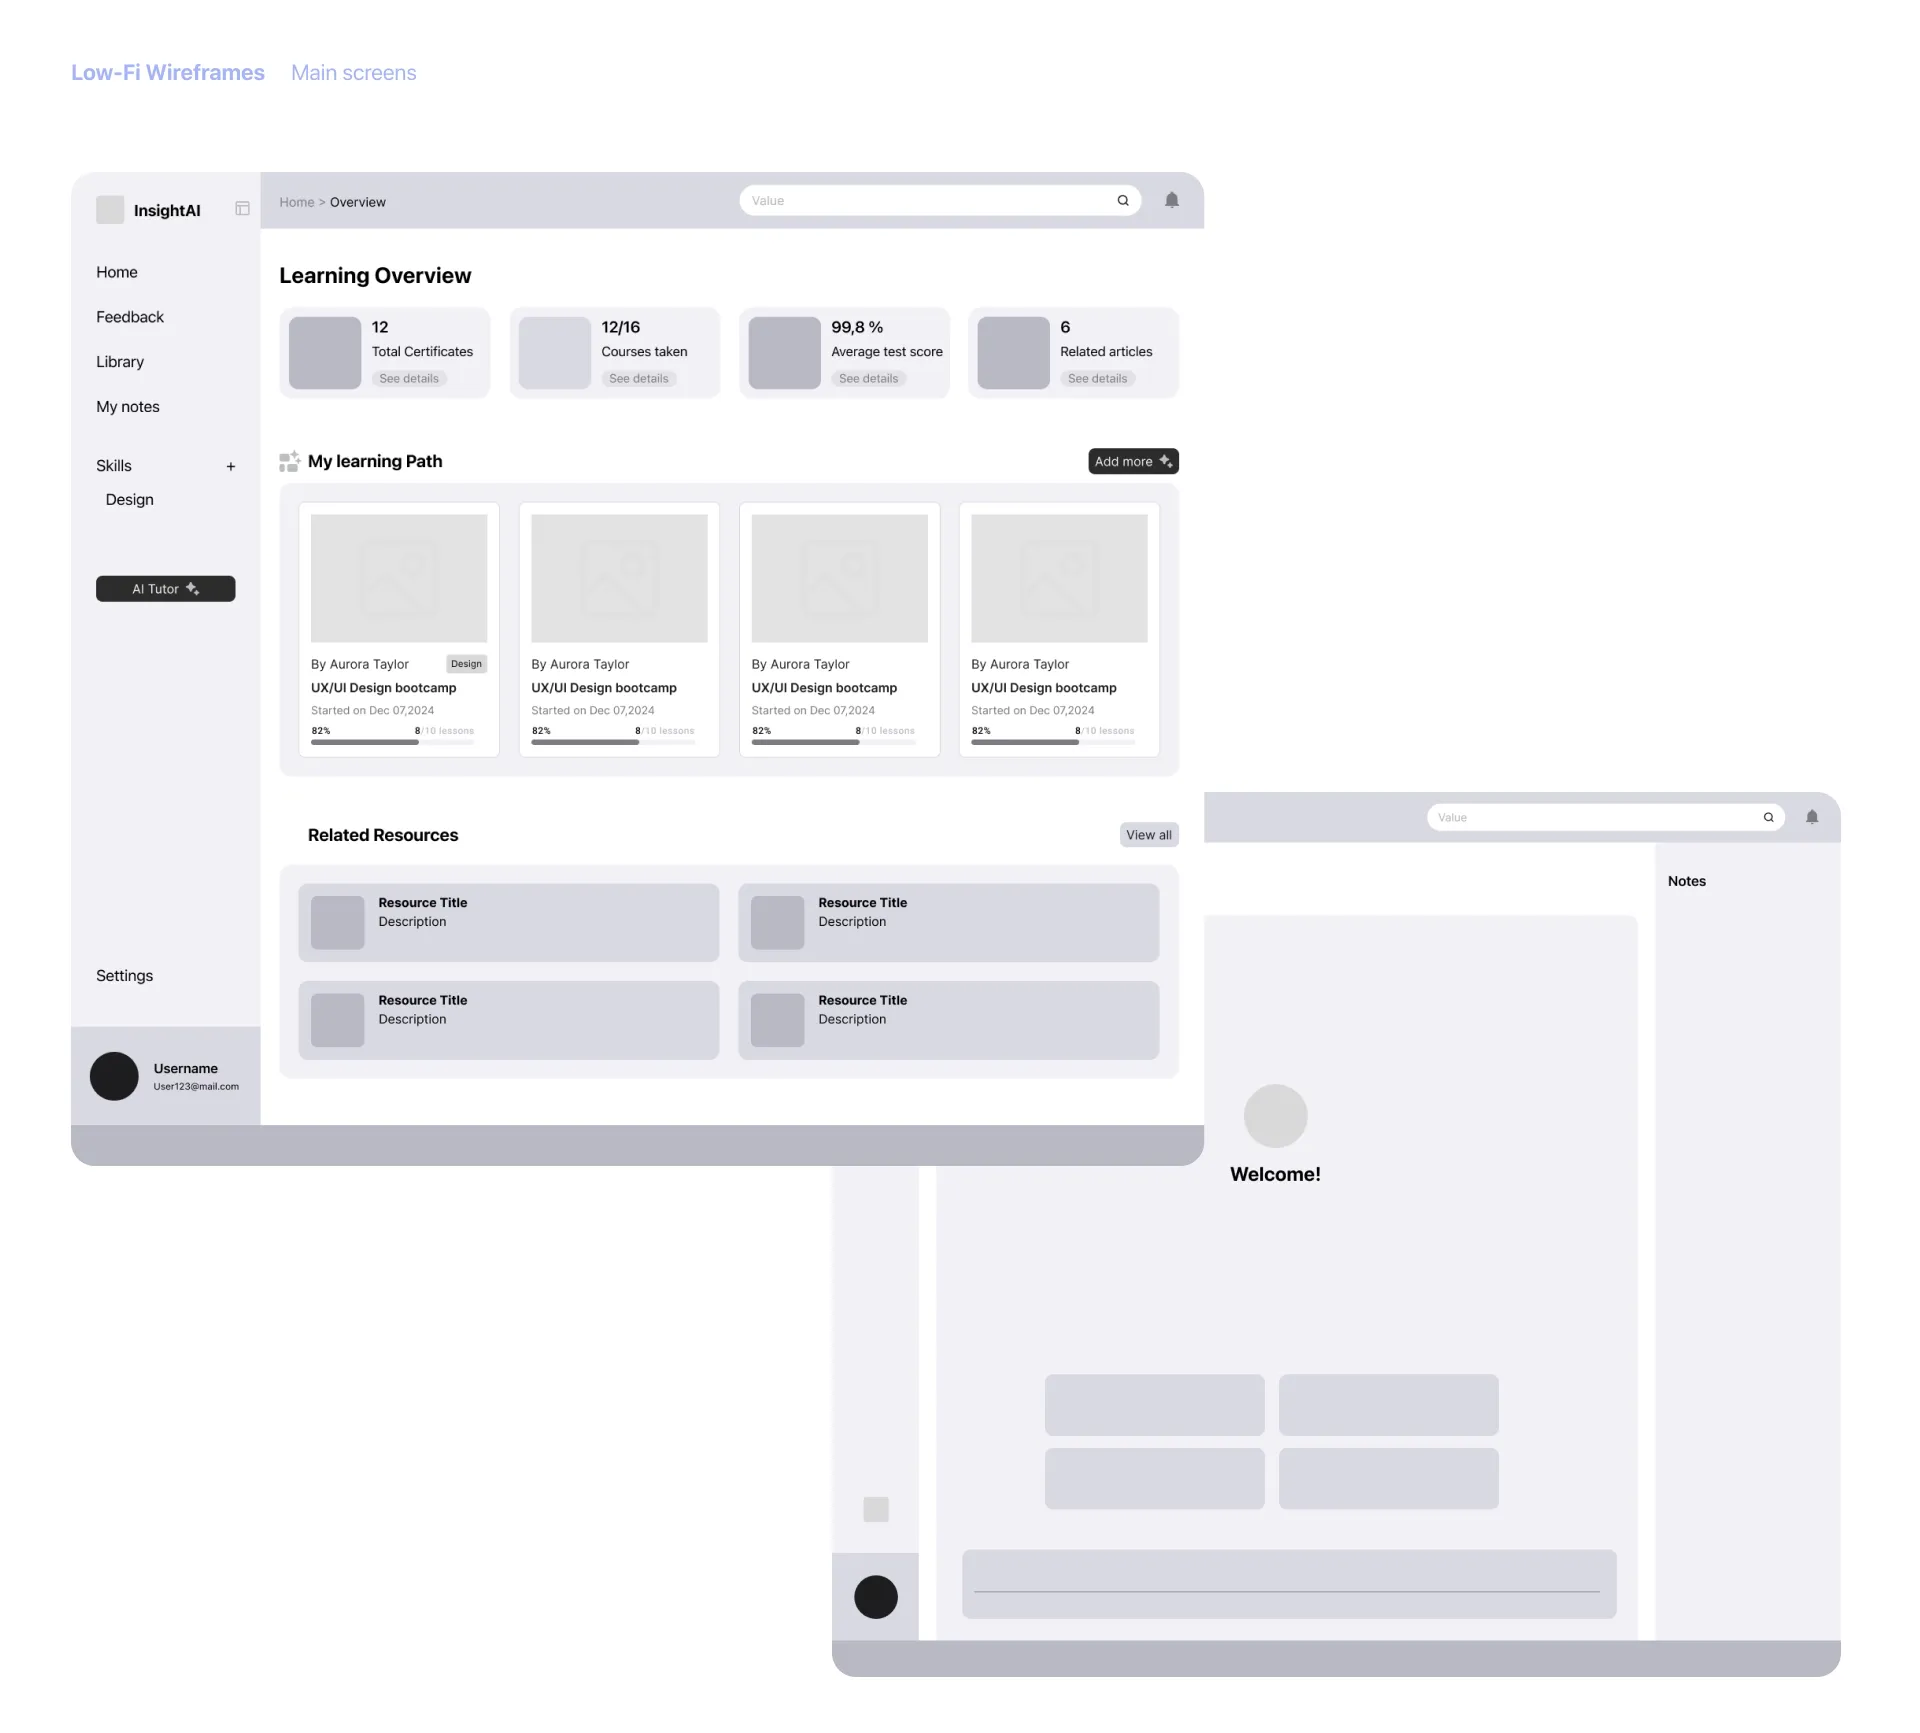Viewport: 1920px width, 1733px height.
Task: Open Feedback section from sidebar
Action: (x=129, y=316)
